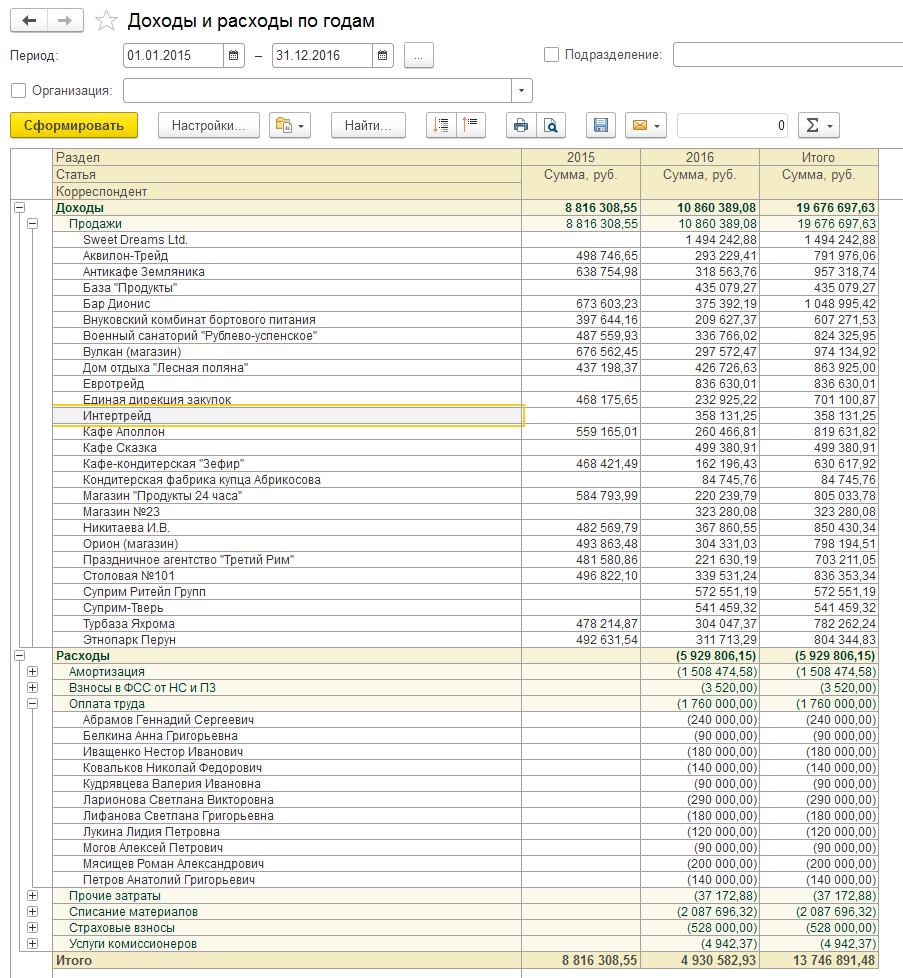Open the Организация dropdown list
This screenshot has width=903, height=978.
pyautogui.click(x=521, y=90)
